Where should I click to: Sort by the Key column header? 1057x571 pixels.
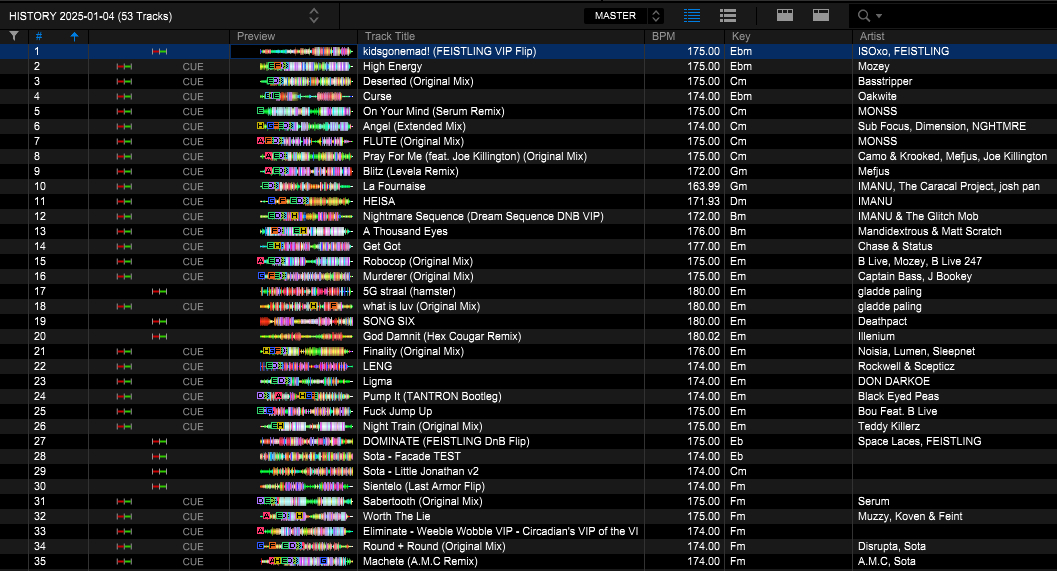click(741, 36)
